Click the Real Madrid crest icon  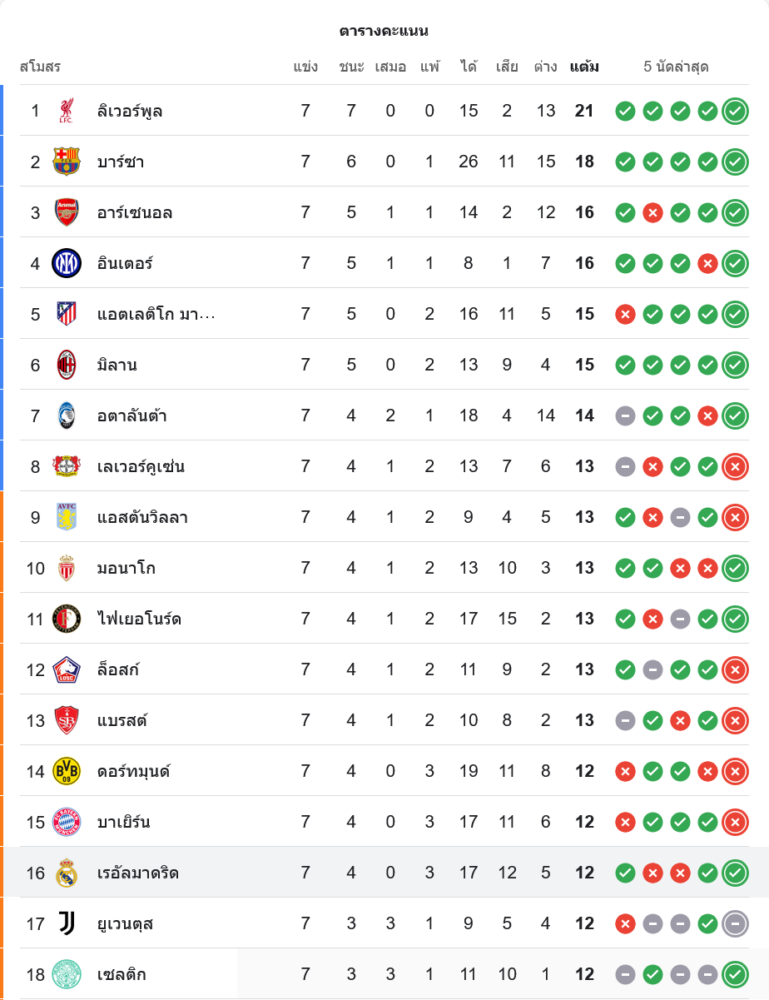[x=66, y=873]
